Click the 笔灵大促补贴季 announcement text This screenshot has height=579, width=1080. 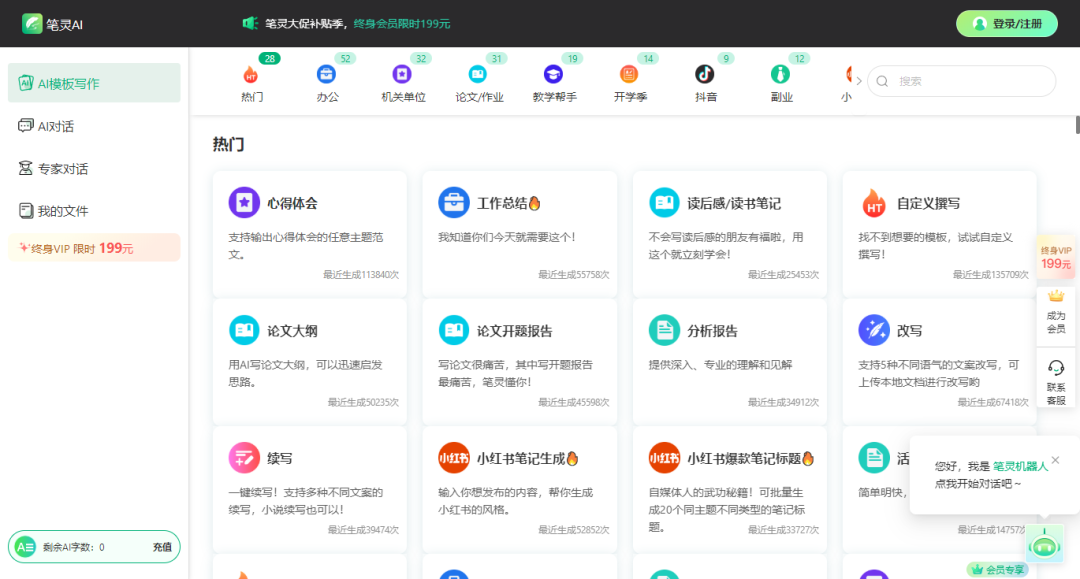click(x=304, y=23)
